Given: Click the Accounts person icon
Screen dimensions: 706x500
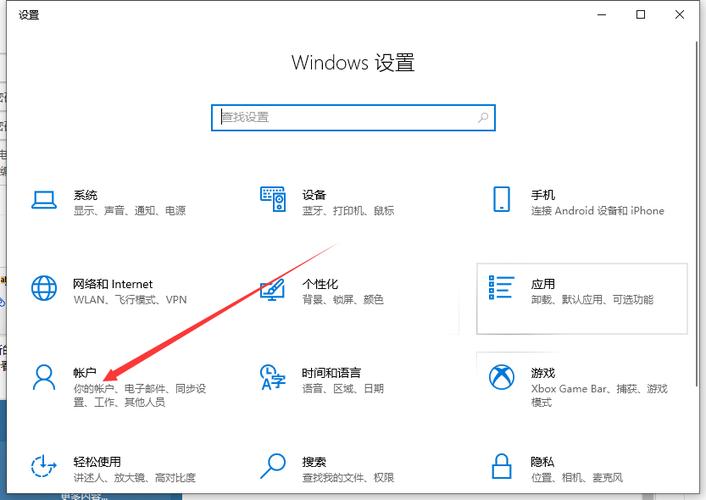Looking at the screenshot, I should 44,377.
